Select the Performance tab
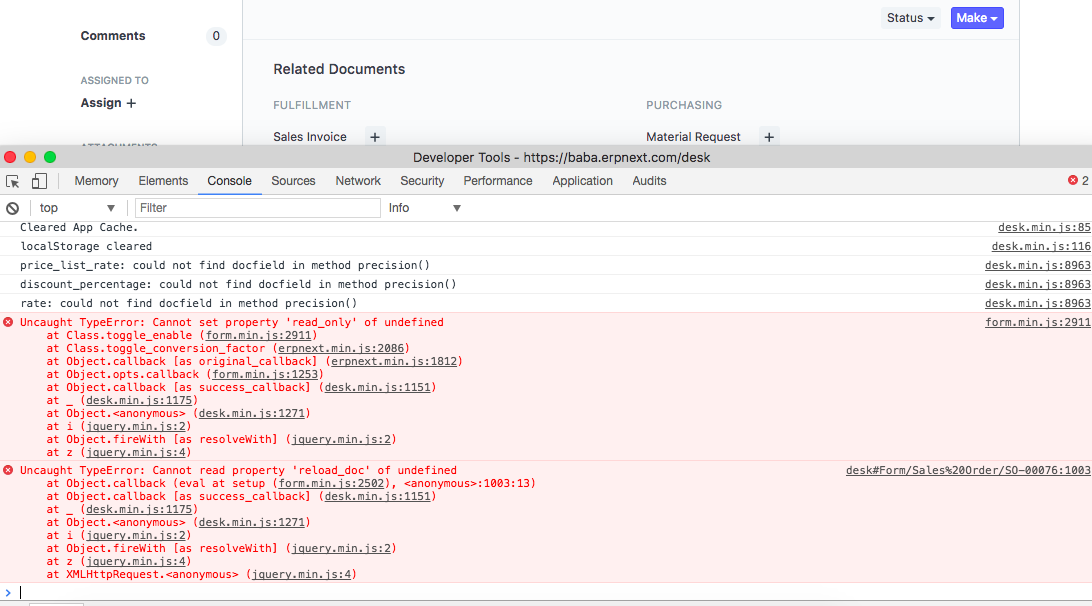The width and height of the screenshot is (1092, 606). [x=497, y=181]
